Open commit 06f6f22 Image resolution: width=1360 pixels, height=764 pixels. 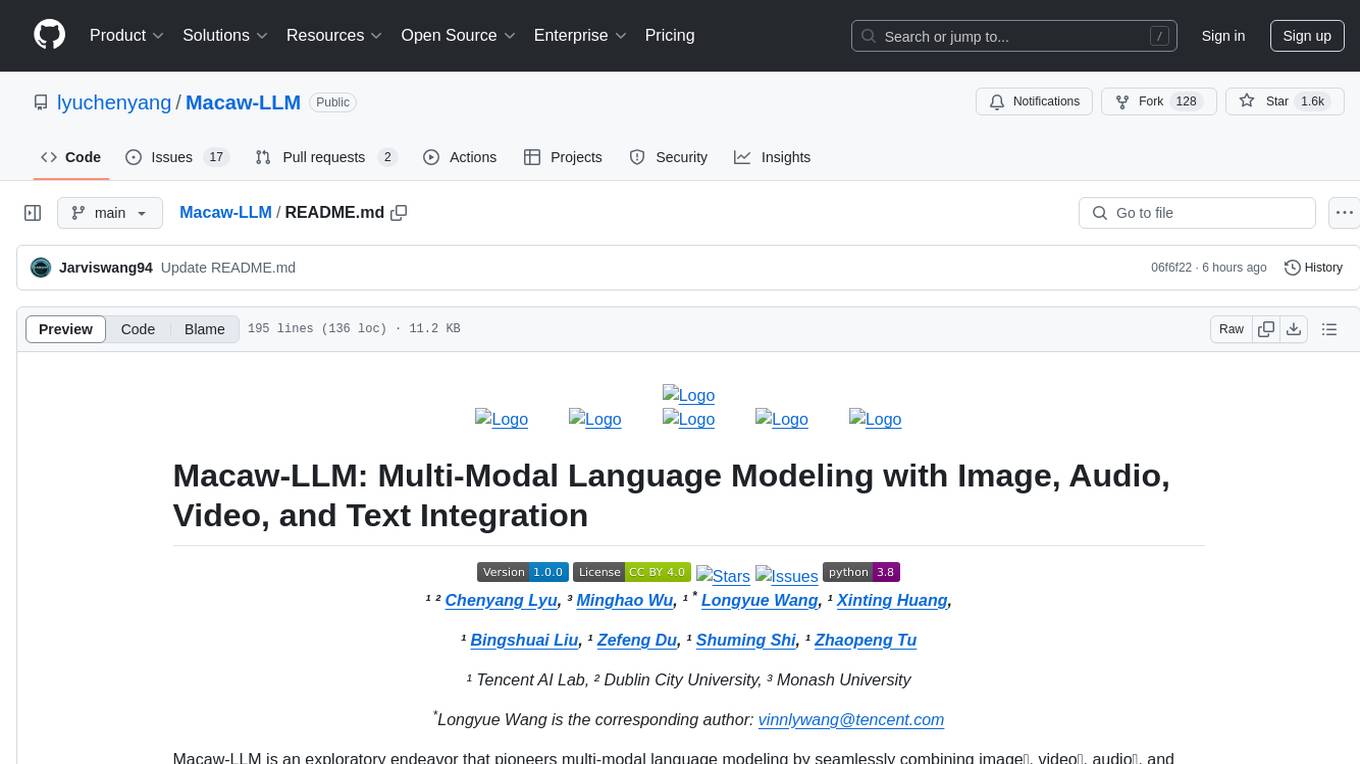click(1171, 267)
